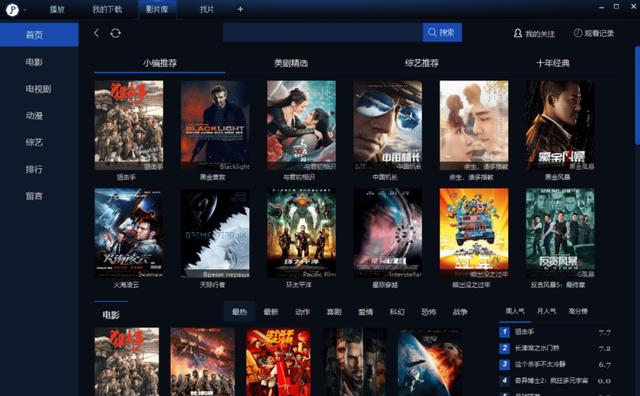Open dropdown arrow beside app logo
Screen dimensions: 640x396
[25, 10]
